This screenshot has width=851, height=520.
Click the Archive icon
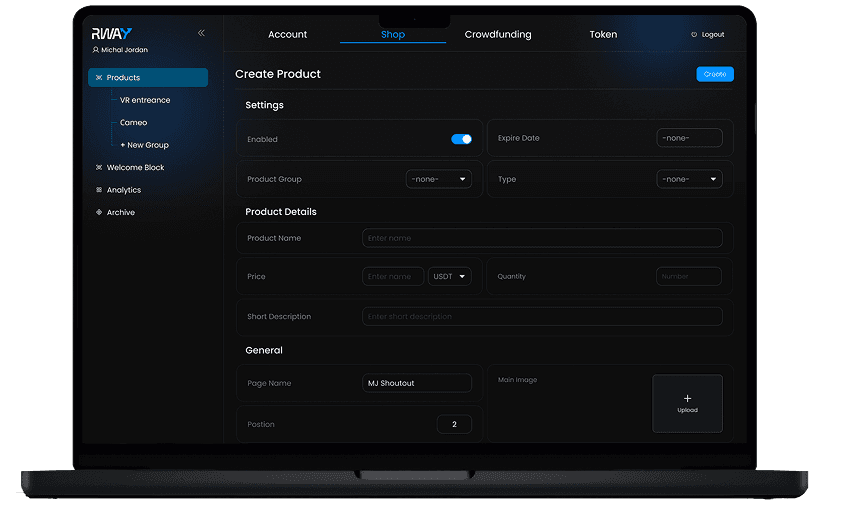(x=99, y=212)
